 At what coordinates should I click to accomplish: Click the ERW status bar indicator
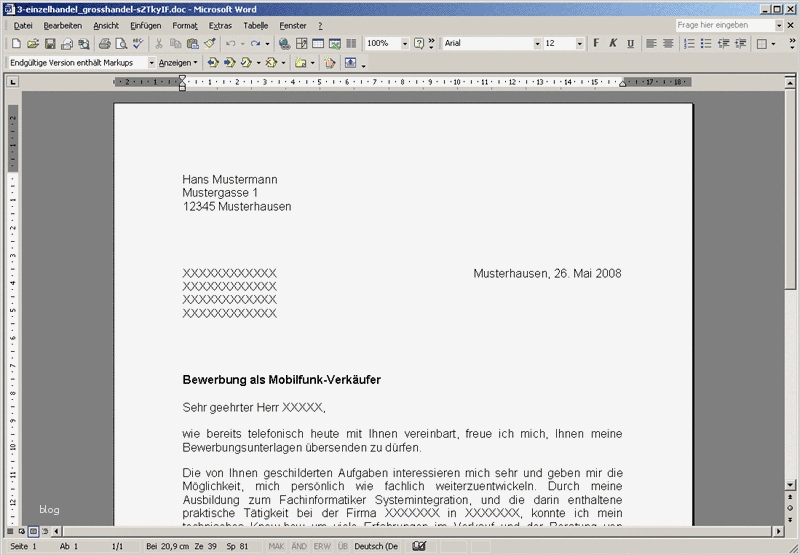coord(322,546)
